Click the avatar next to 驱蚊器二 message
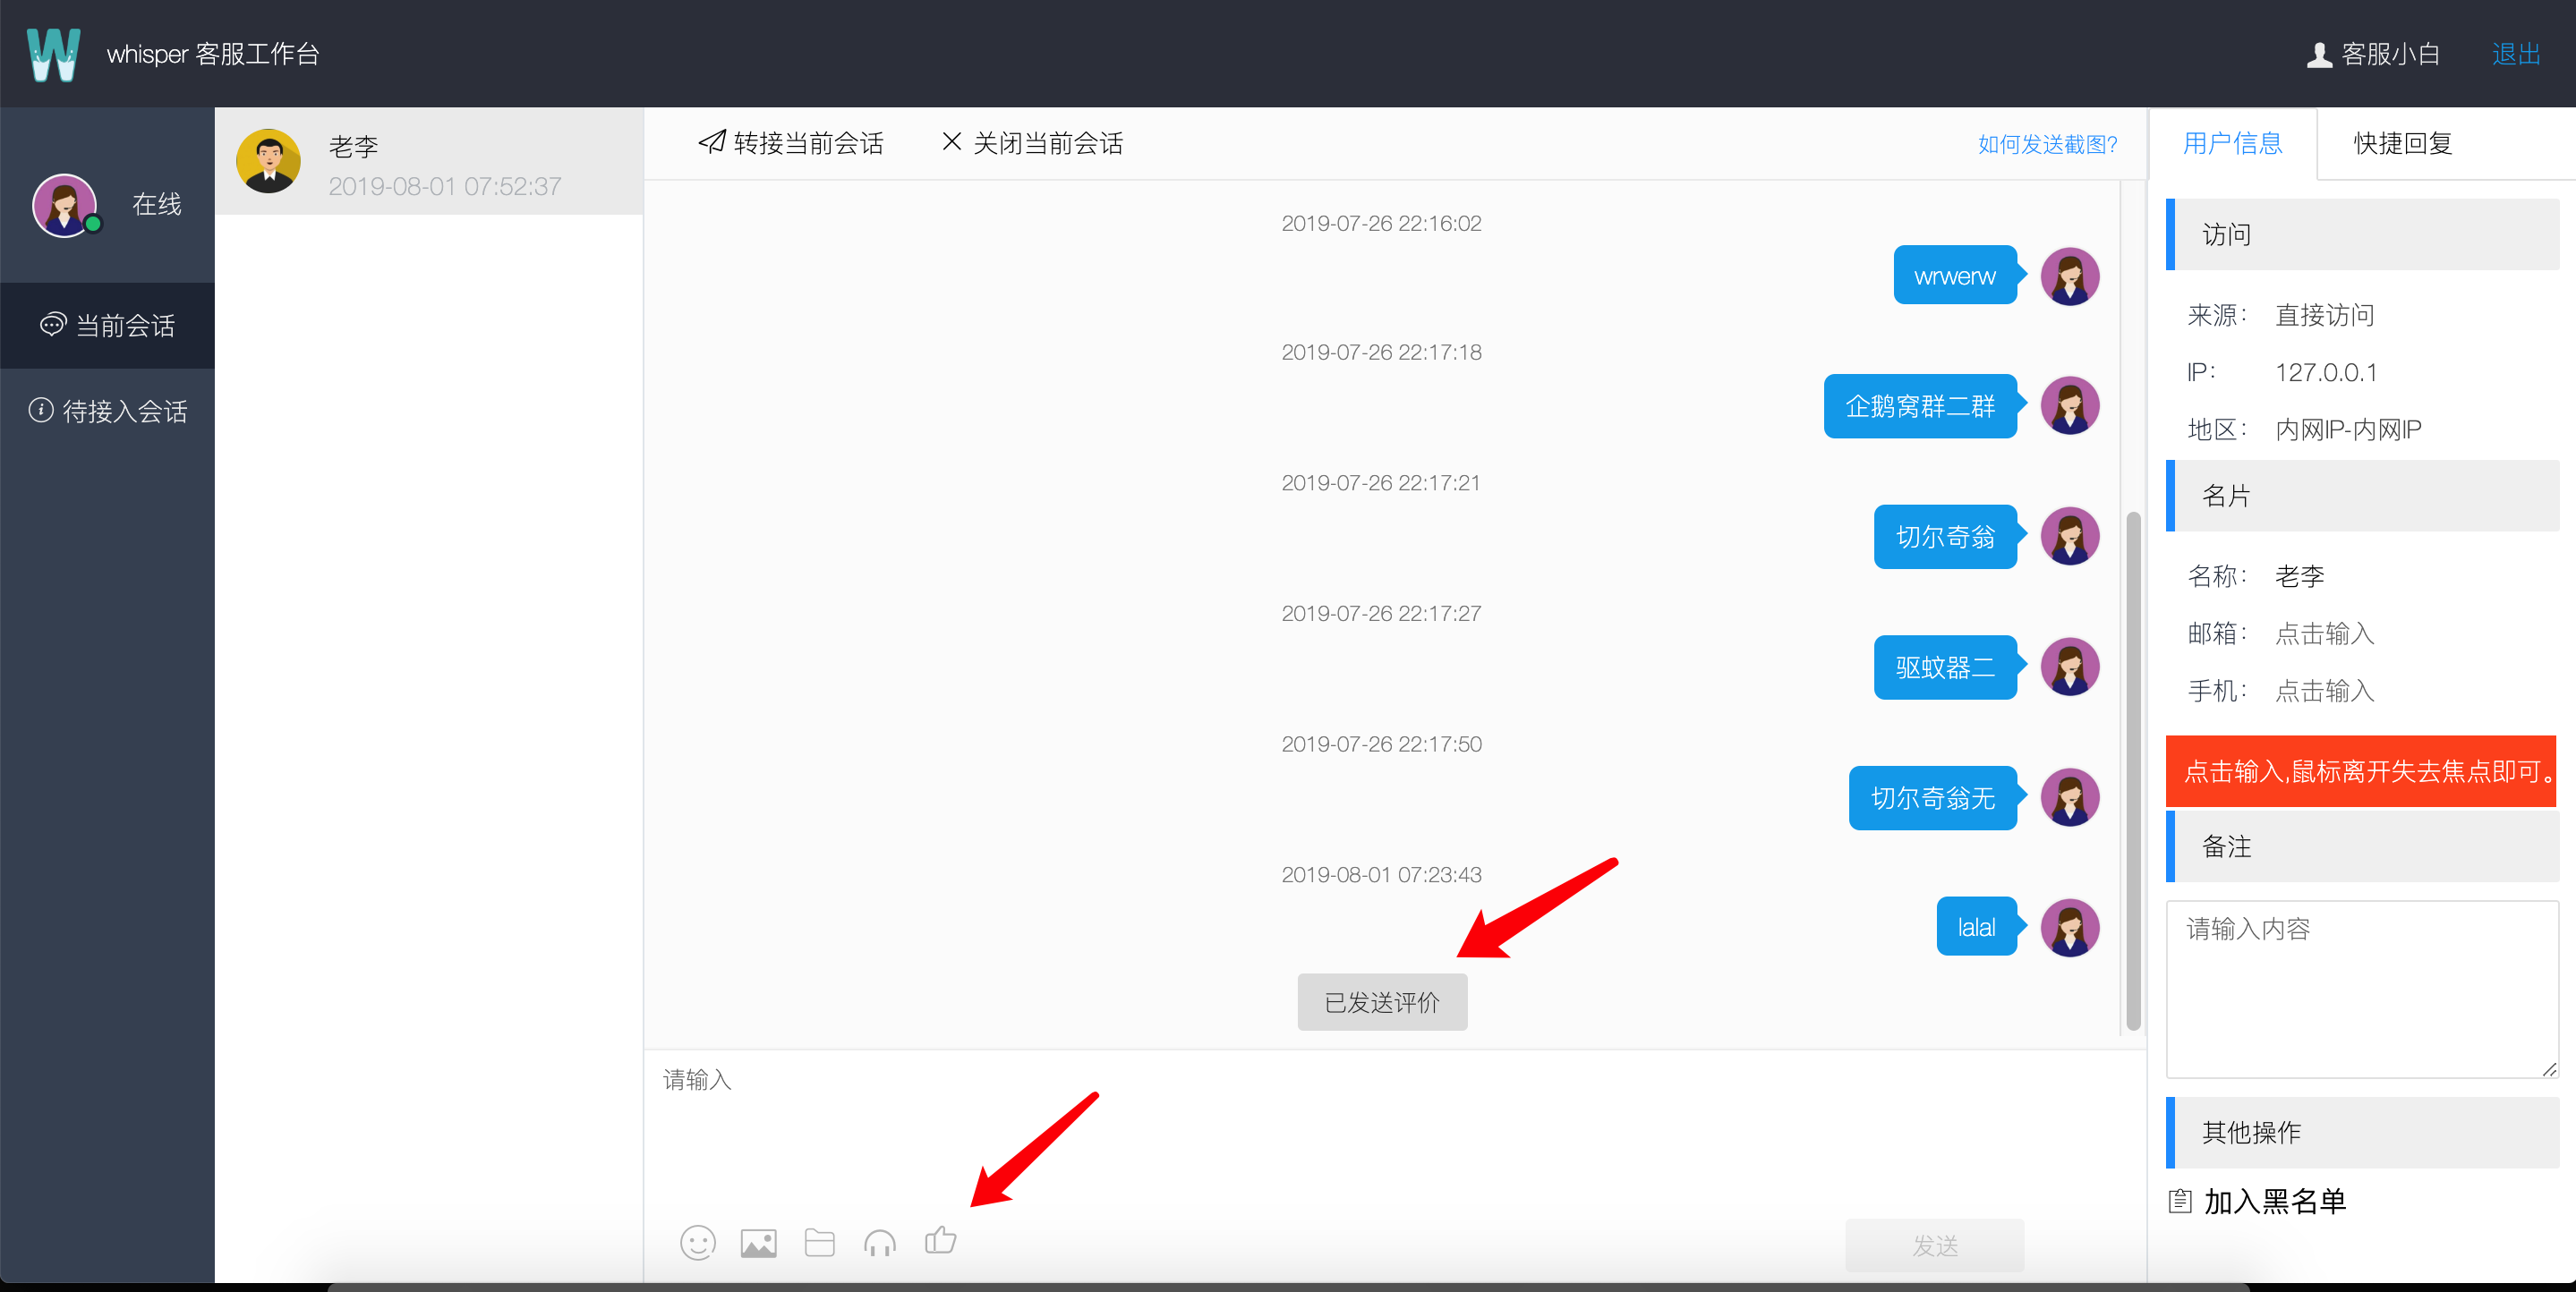 (2069, 667)
